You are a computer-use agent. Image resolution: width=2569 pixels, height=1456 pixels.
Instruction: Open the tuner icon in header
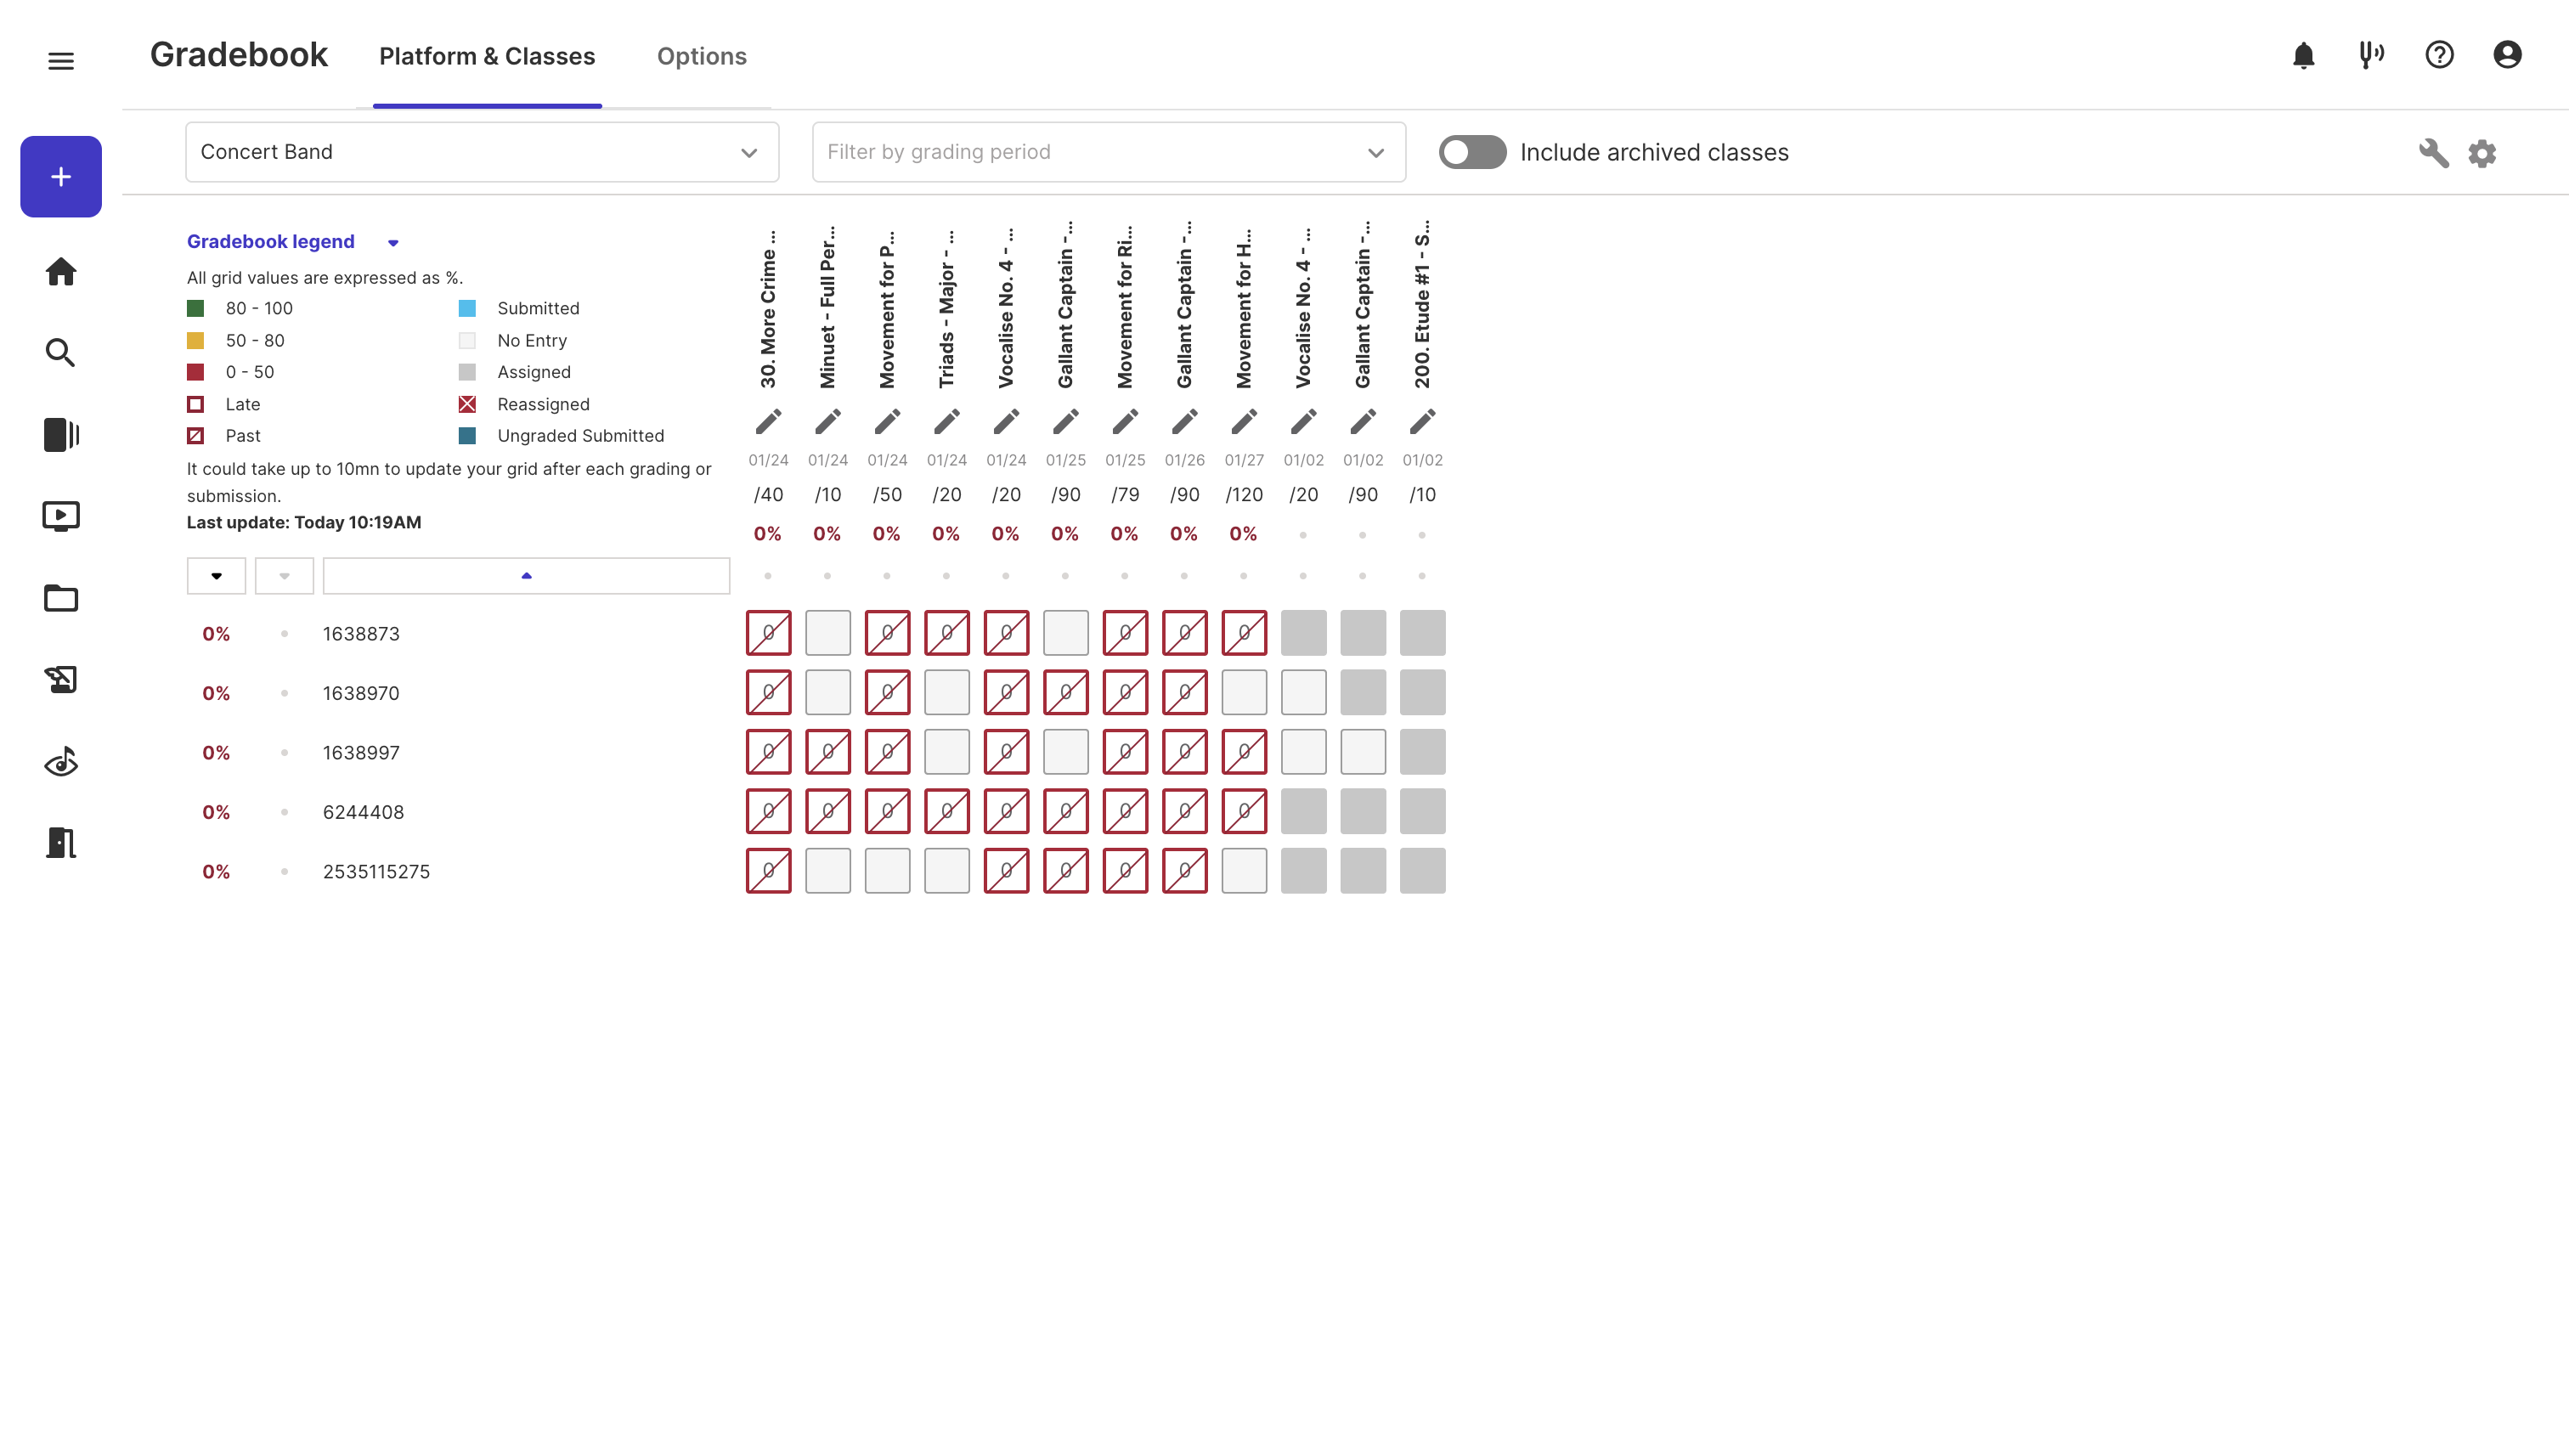pyautogui.click(x=2371, y=55)
